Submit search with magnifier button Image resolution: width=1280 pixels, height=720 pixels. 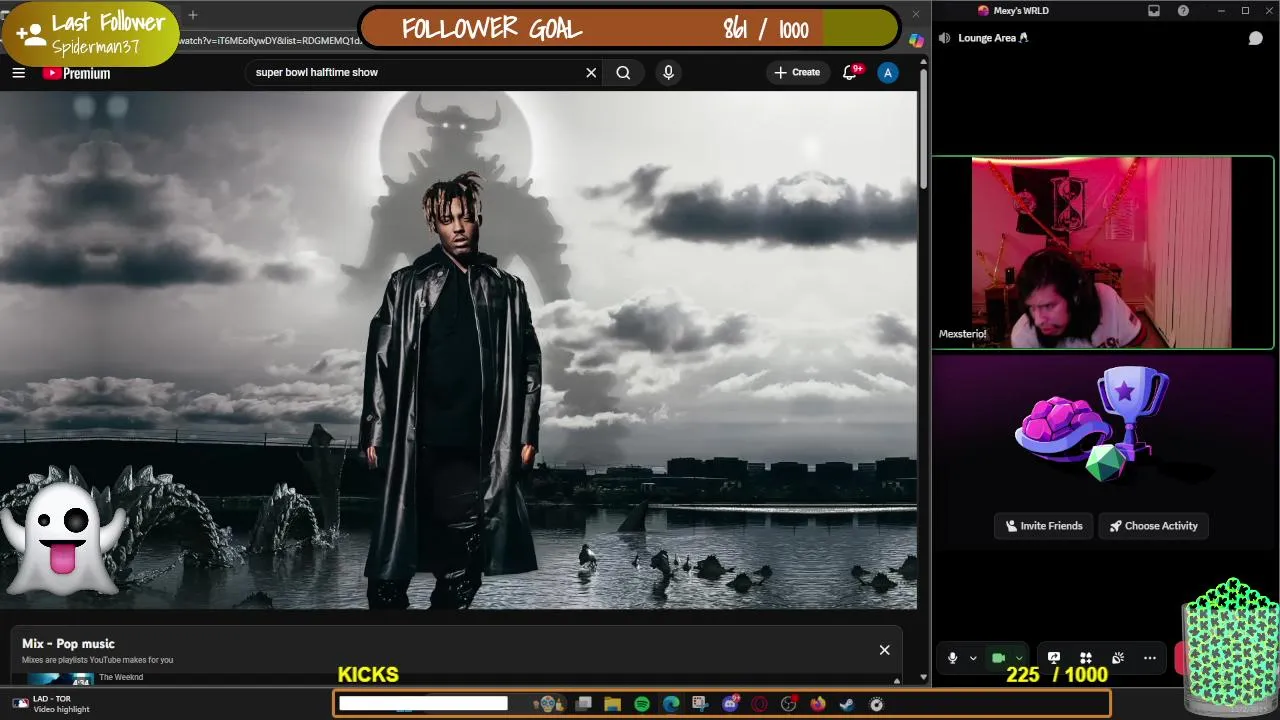[623, 72]
